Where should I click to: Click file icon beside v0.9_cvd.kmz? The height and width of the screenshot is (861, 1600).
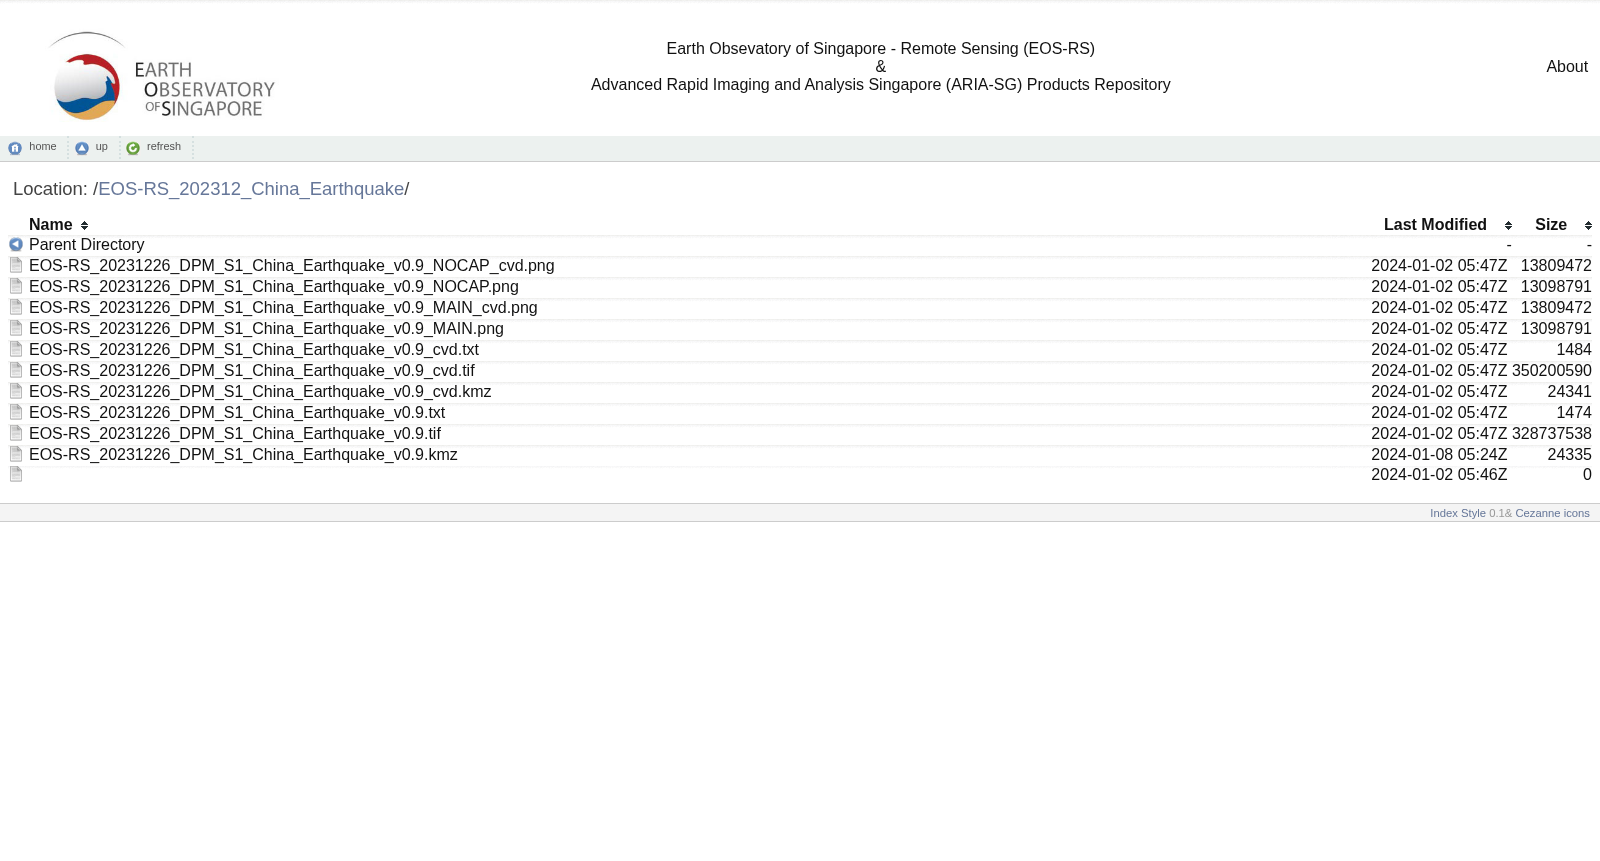pyautogui.click(x=16, y=391)
